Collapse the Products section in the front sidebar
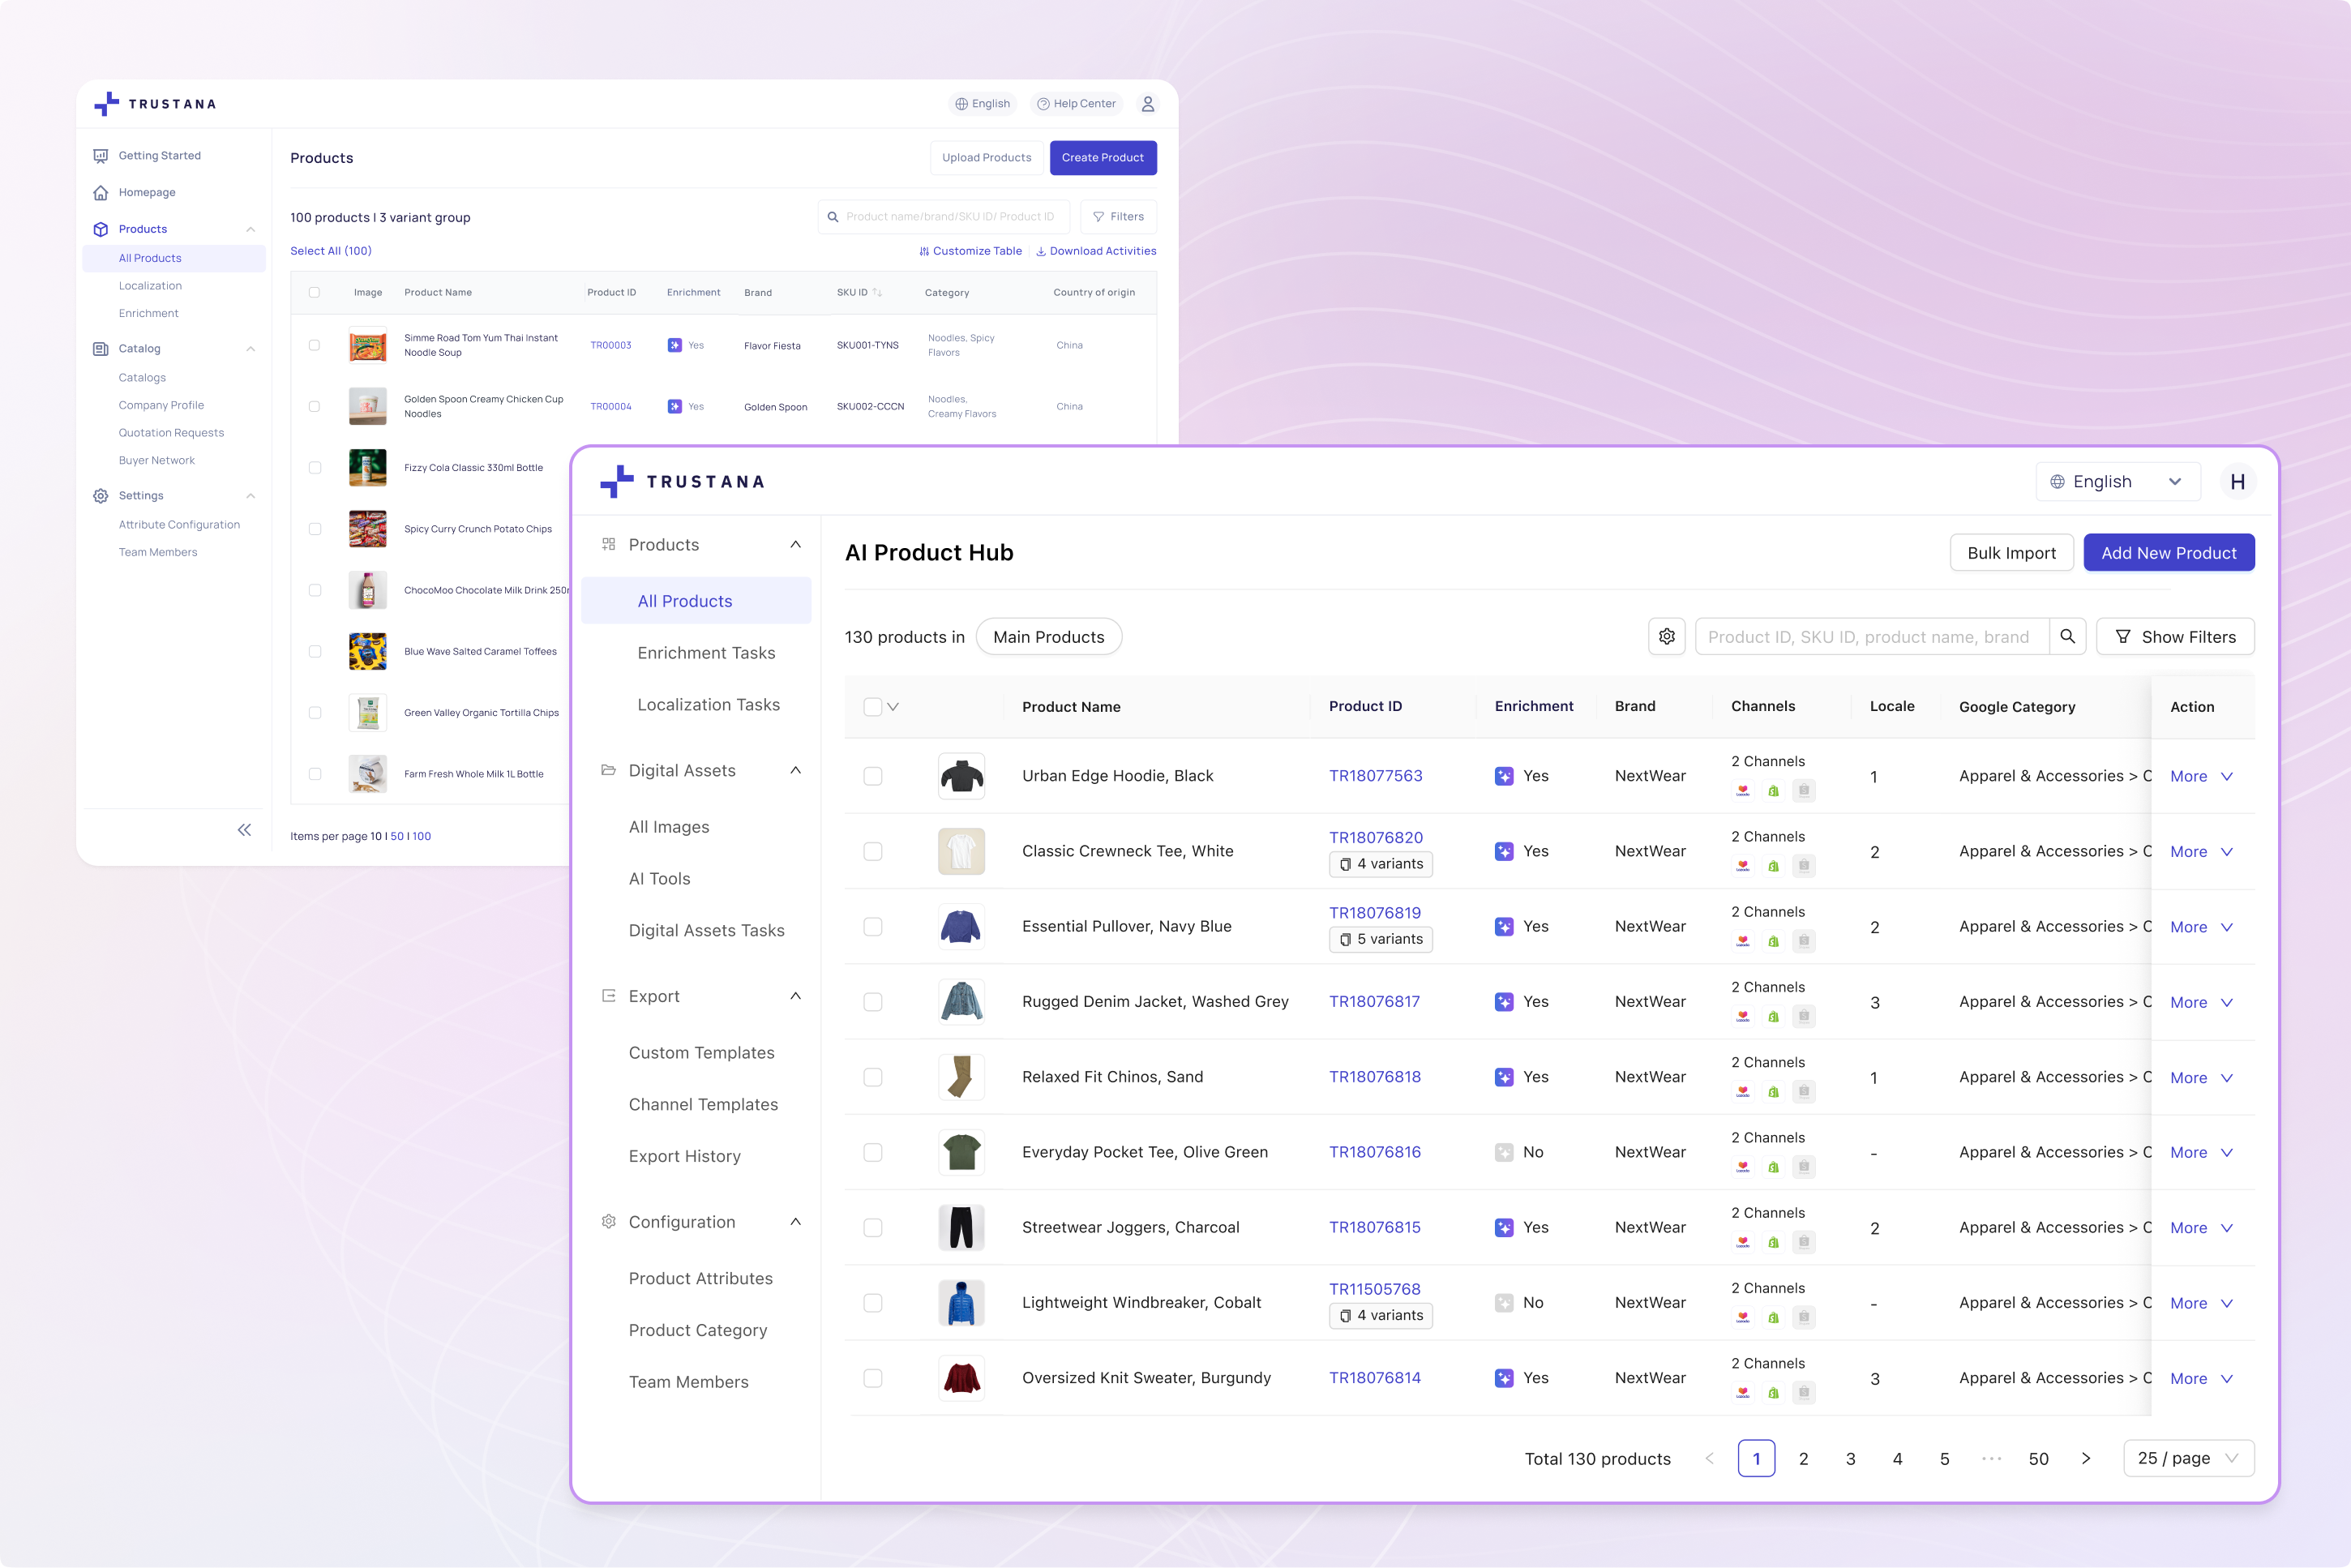2351x1568 pixels. tap(795, 545)
